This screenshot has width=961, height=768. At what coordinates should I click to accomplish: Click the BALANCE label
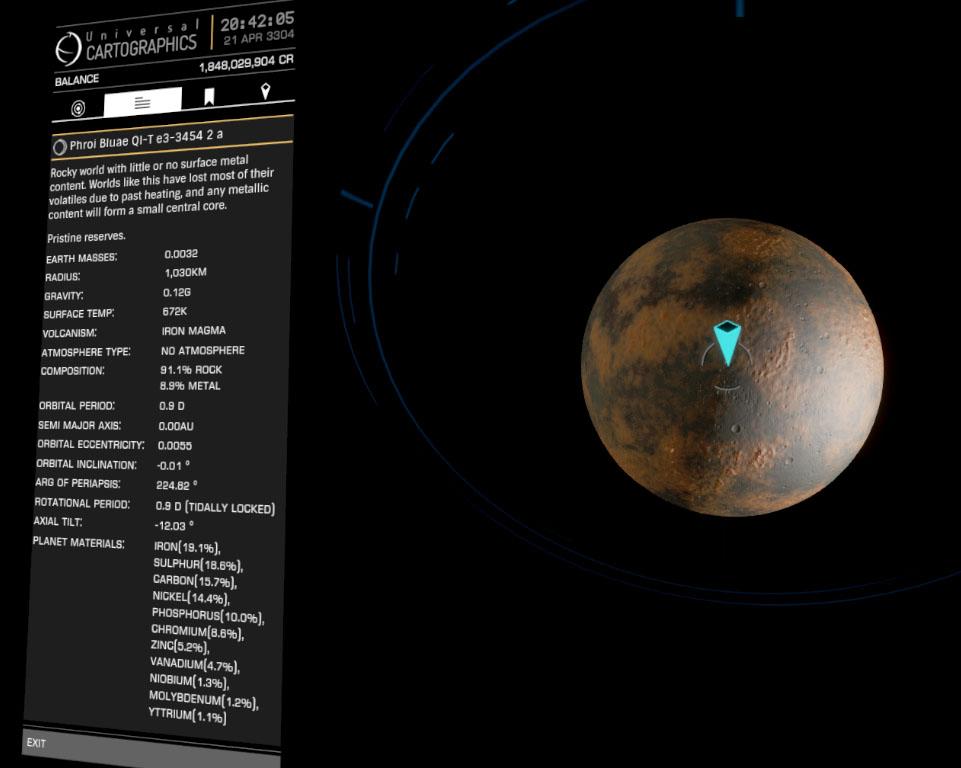77,80
